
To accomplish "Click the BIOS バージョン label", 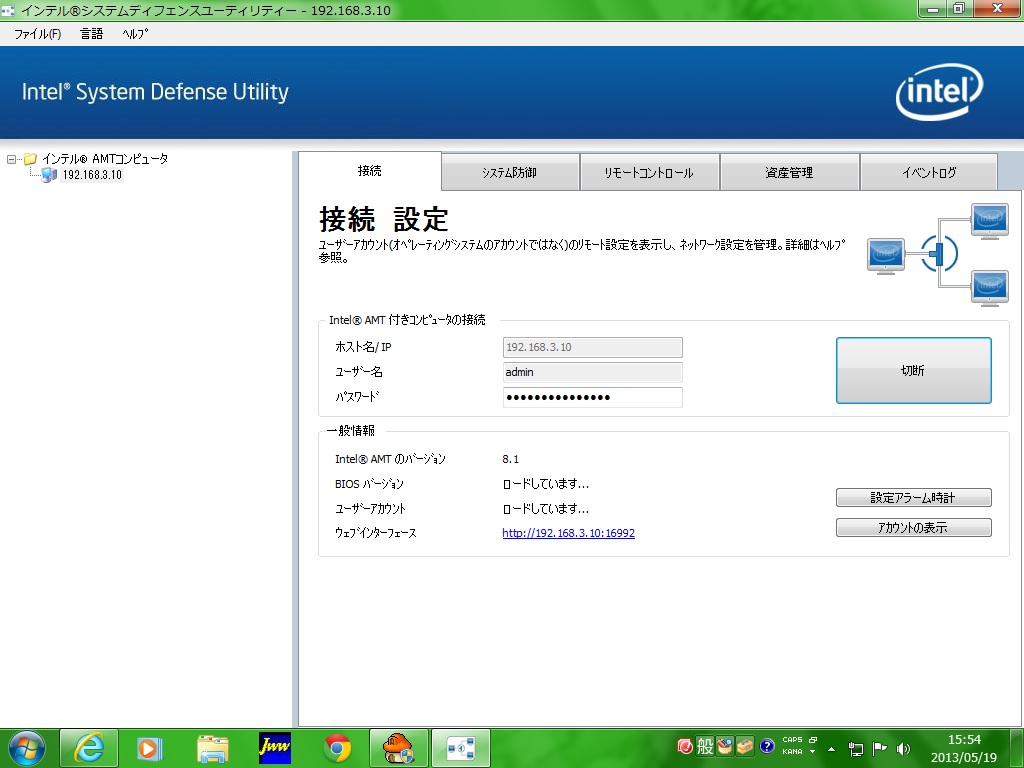I will coord(370,484).
